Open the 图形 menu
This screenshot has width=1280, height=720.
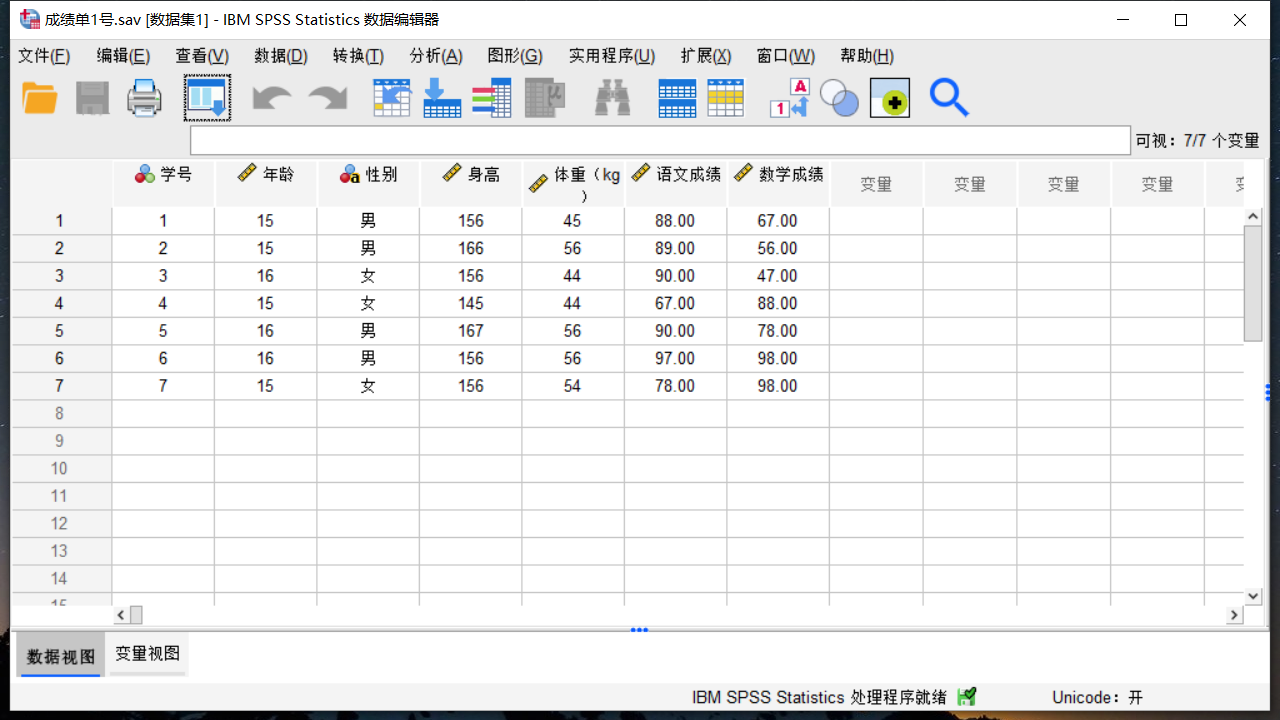click(x=514, y=56)
